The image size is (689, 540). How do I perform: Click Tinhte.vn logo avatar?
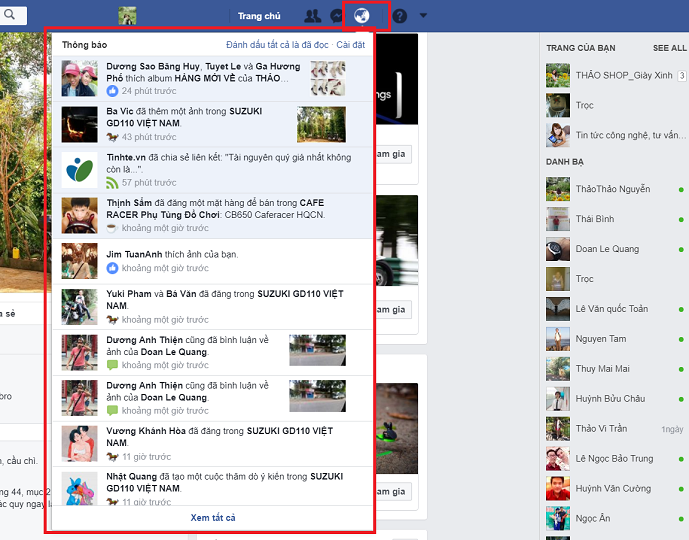pyautogui.click(x=80, y=170)
